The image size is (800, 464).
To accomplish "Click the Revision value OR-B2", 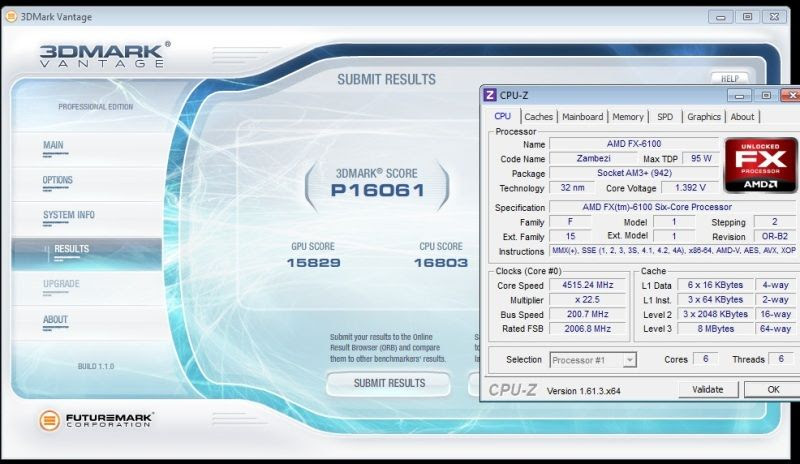I will tap(774, 236).
